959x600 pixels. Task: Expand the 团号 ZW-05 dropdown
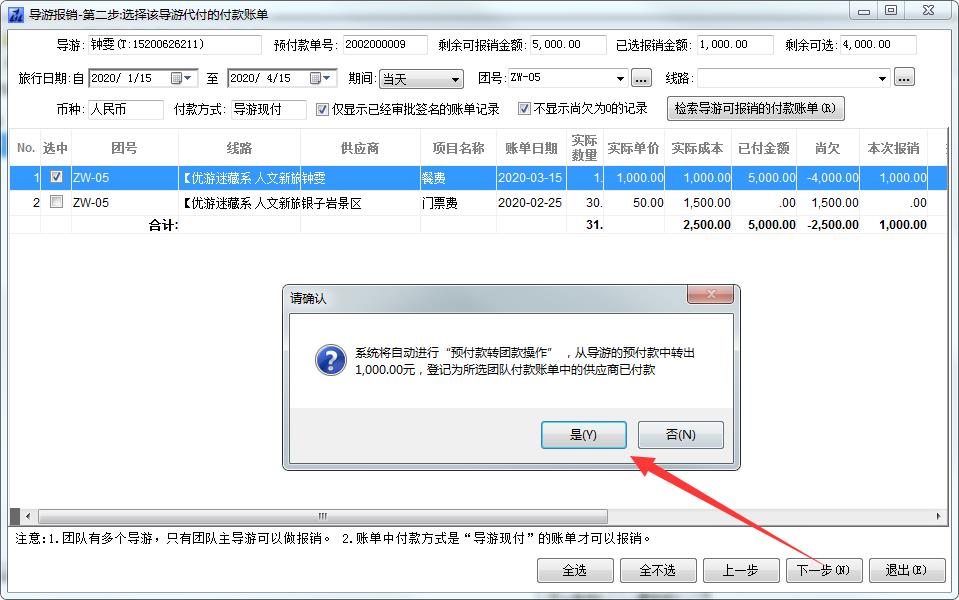(620, 78)
